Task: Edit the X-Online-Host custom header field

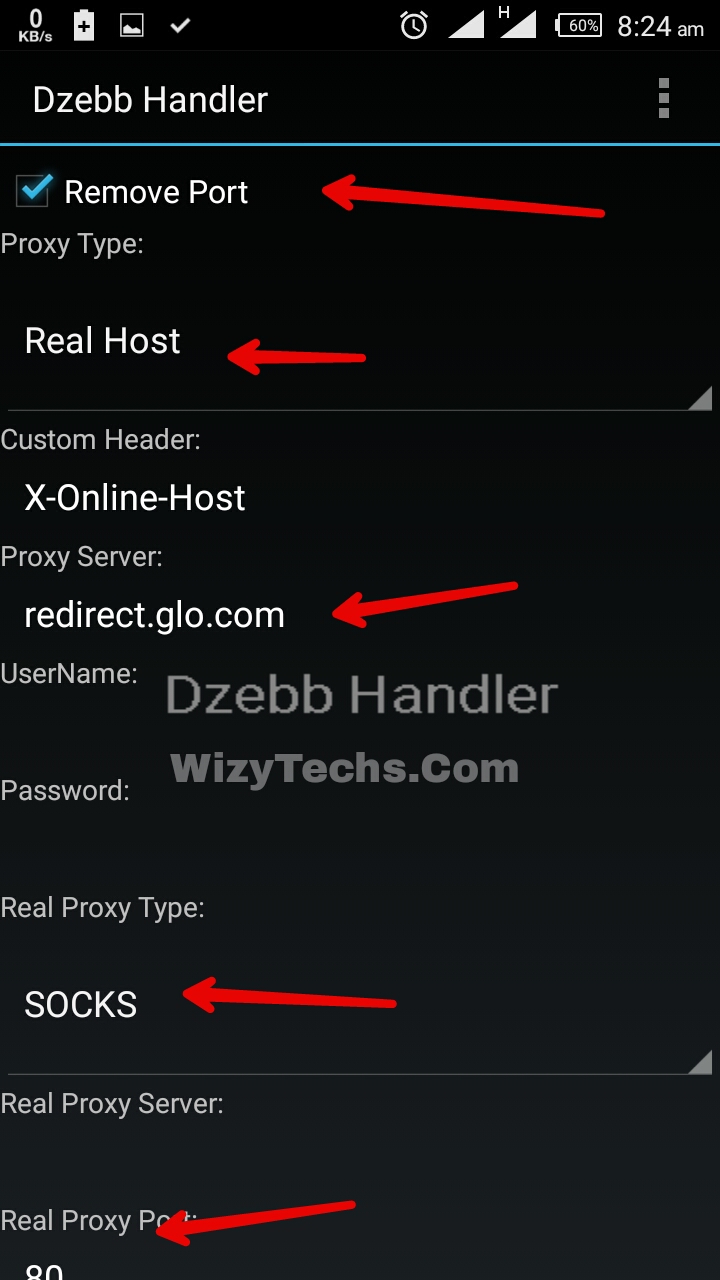Action: pyautogui.click(x=360, y=498)
